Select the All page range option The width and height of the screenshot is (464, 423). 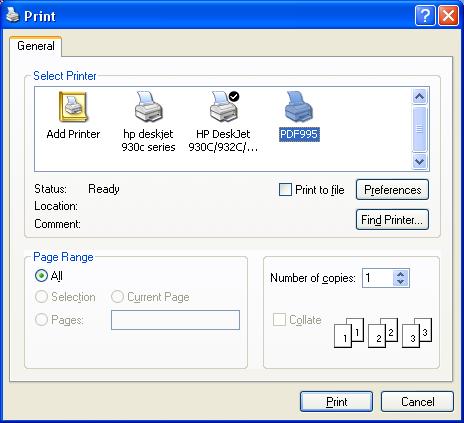(41, 276)
